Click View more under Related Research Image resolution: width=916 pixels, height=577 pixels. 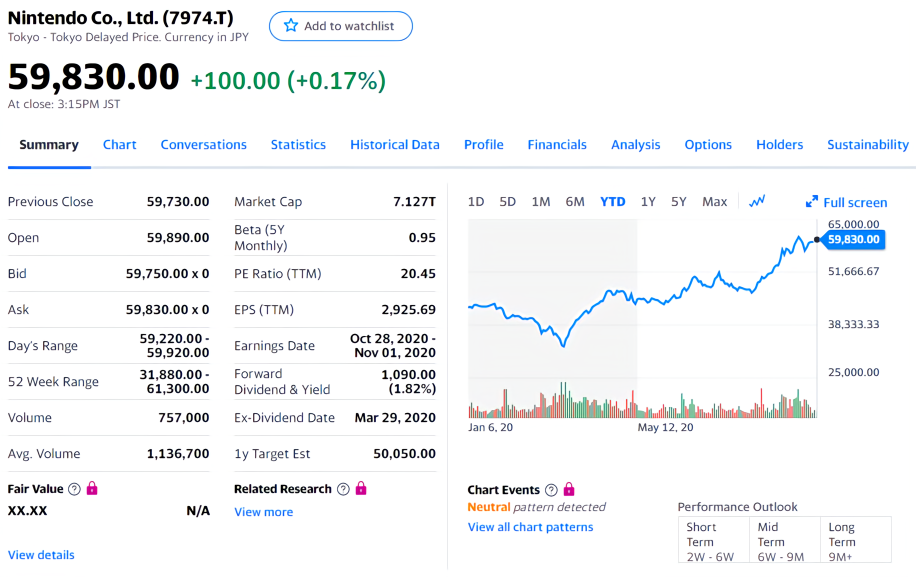click(x=263, y=512)
